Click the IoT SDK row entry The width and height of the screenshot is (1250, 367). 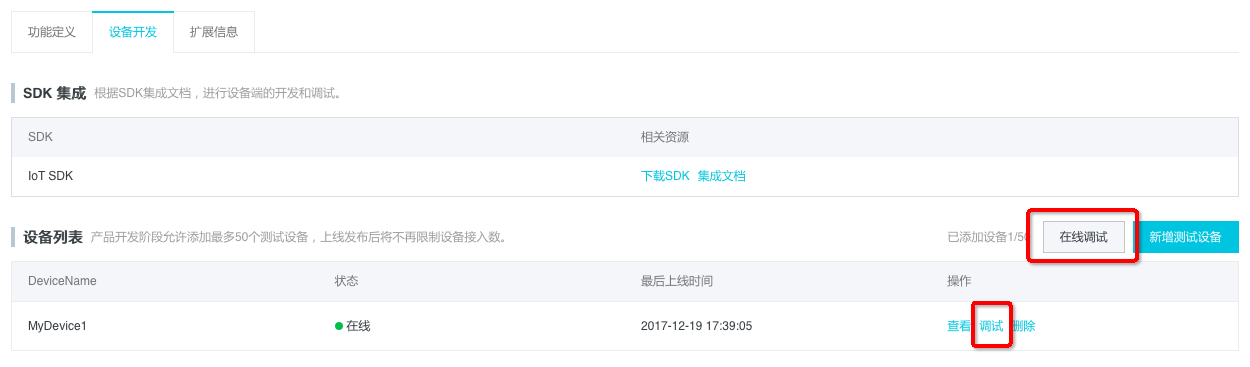[x=50, y=176]
